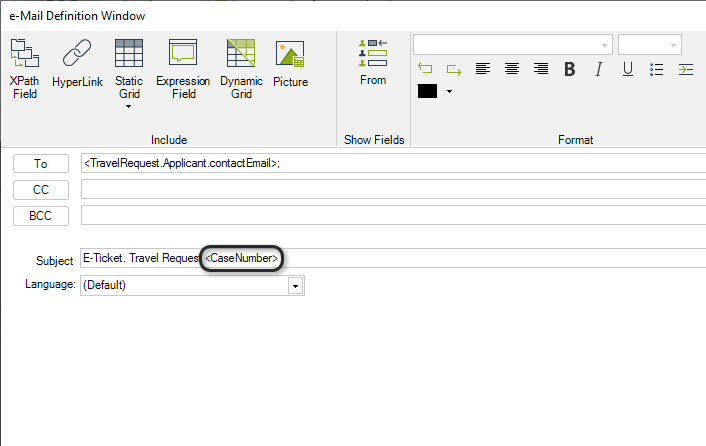Show the From field

pos(373,62)
